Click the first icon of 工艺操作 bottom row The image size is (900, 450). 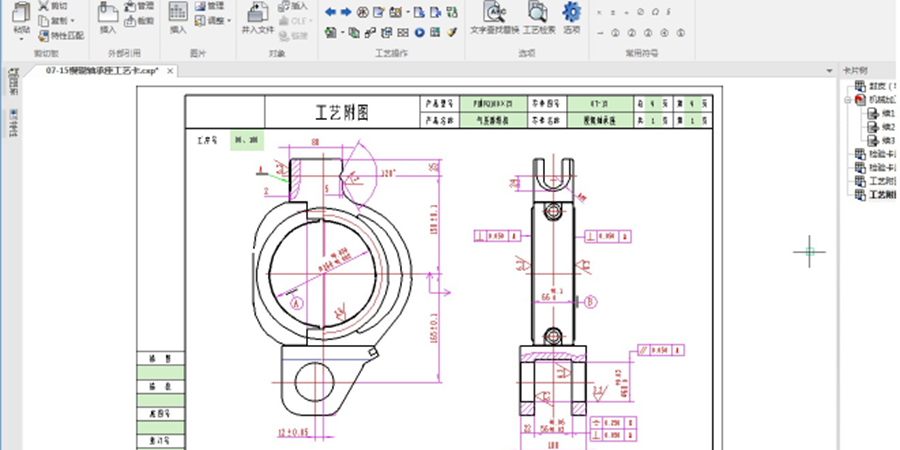pos(331,33)
